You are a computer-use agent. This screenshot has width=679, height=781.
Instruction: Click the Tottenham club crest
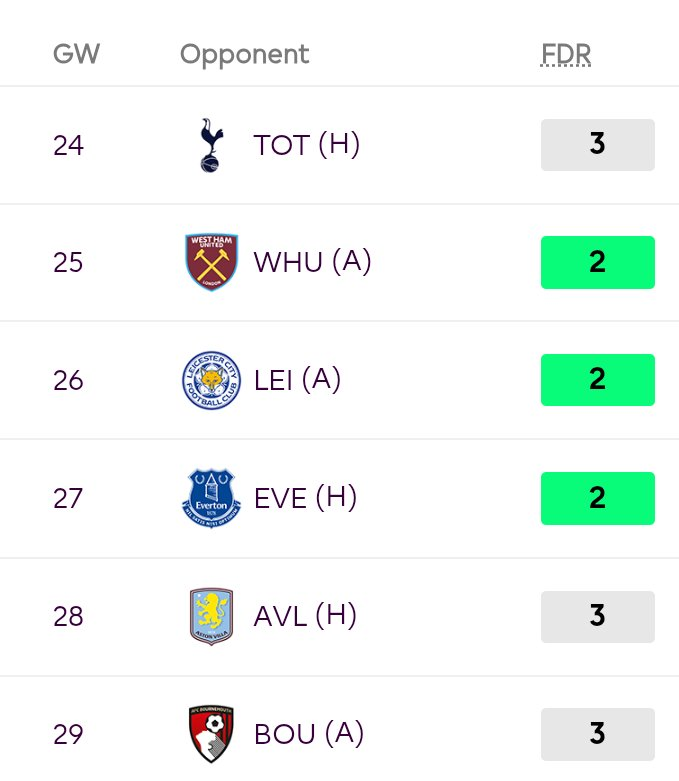point(211,145)
